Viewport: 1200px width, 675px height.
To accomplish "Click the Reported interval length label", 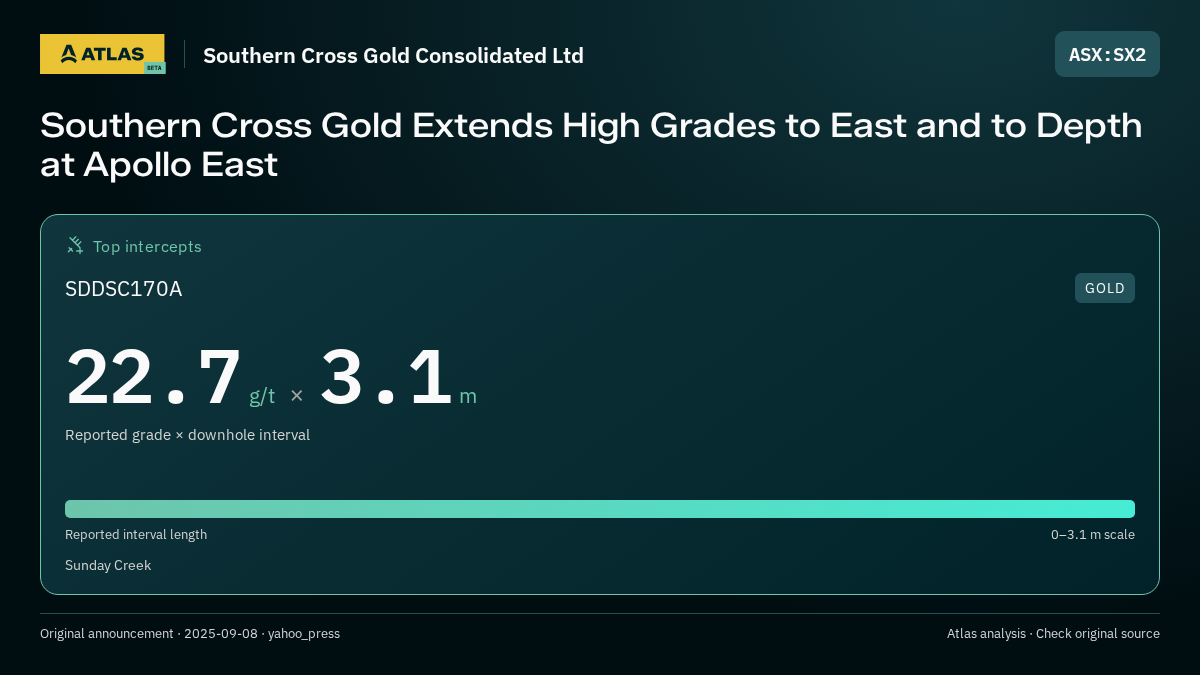I will tap(136, 535).
